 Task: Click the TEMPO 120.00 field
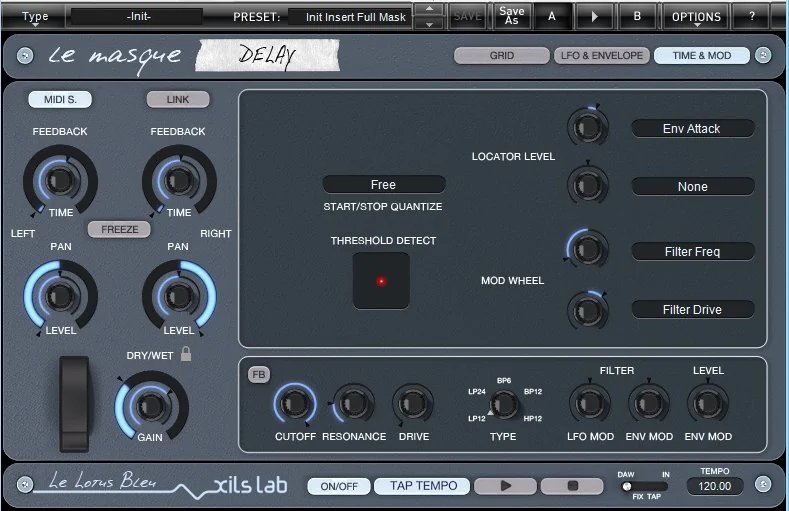[715, 486]
